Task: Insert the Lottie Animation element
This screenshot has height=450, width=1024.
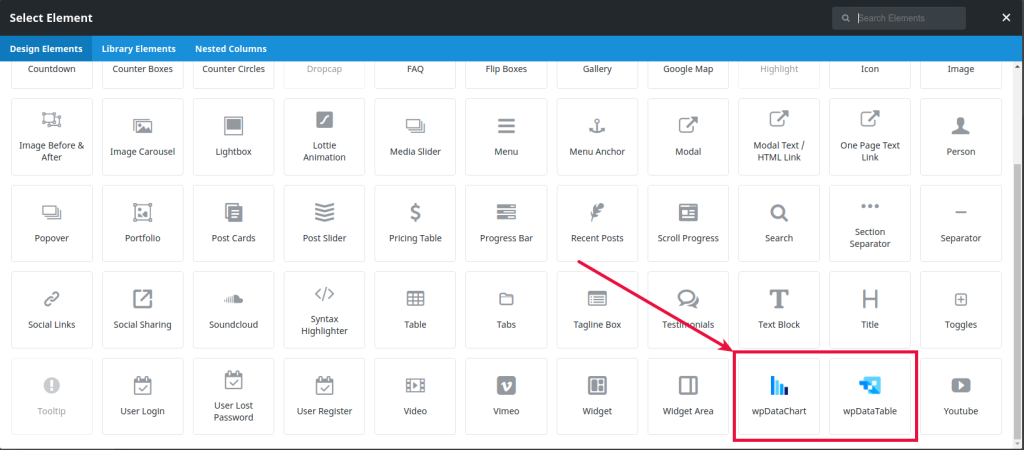Action: point(324,137)
